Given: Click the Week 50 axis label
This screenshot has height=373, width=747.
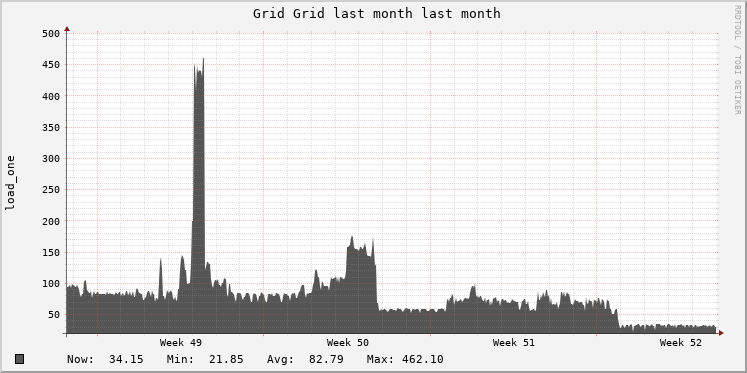Looking at the screenshot, I should (347, 343).
